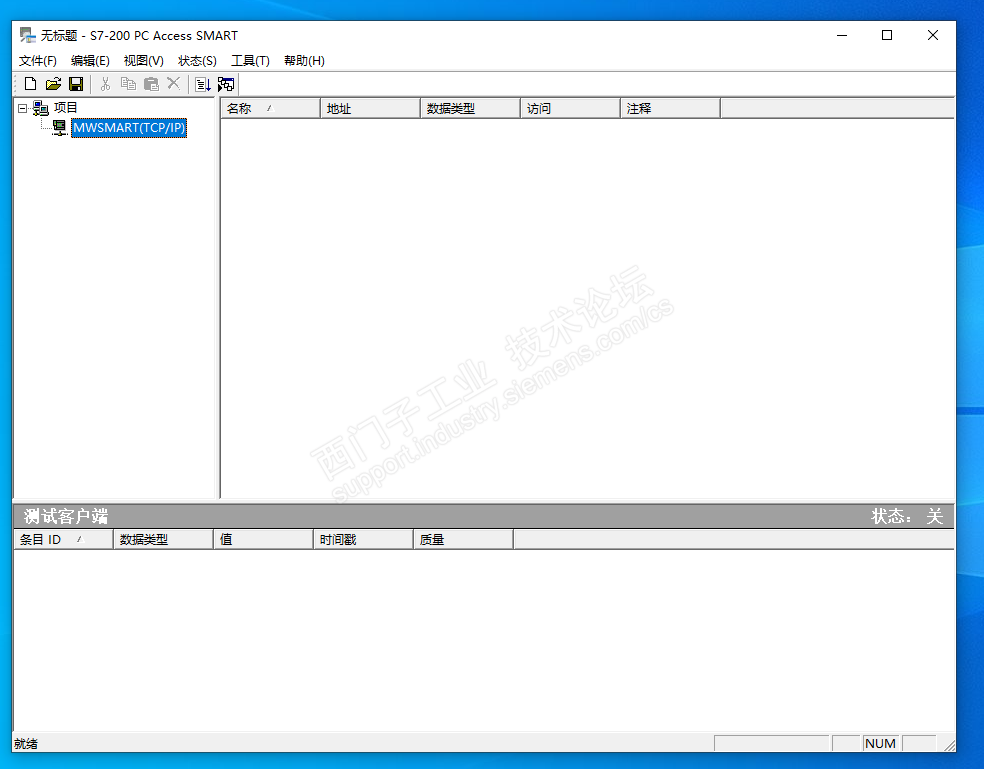Click the window resize grip corner
Image resolution: width=984 pixels, height=769 pixels.
[x=949, y=745]
